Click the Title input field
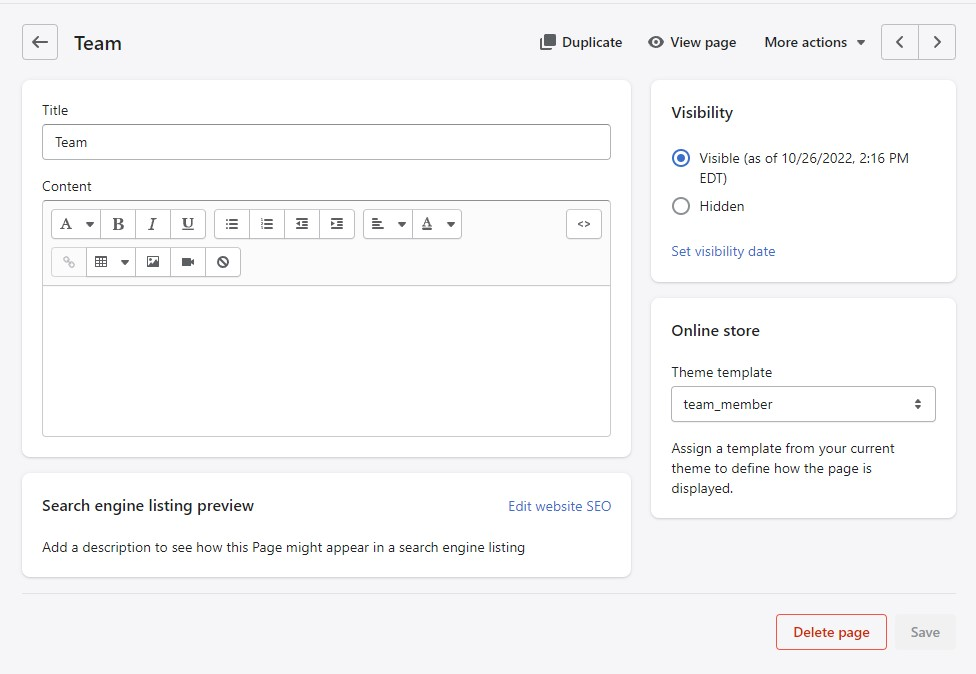 (326, 142)
